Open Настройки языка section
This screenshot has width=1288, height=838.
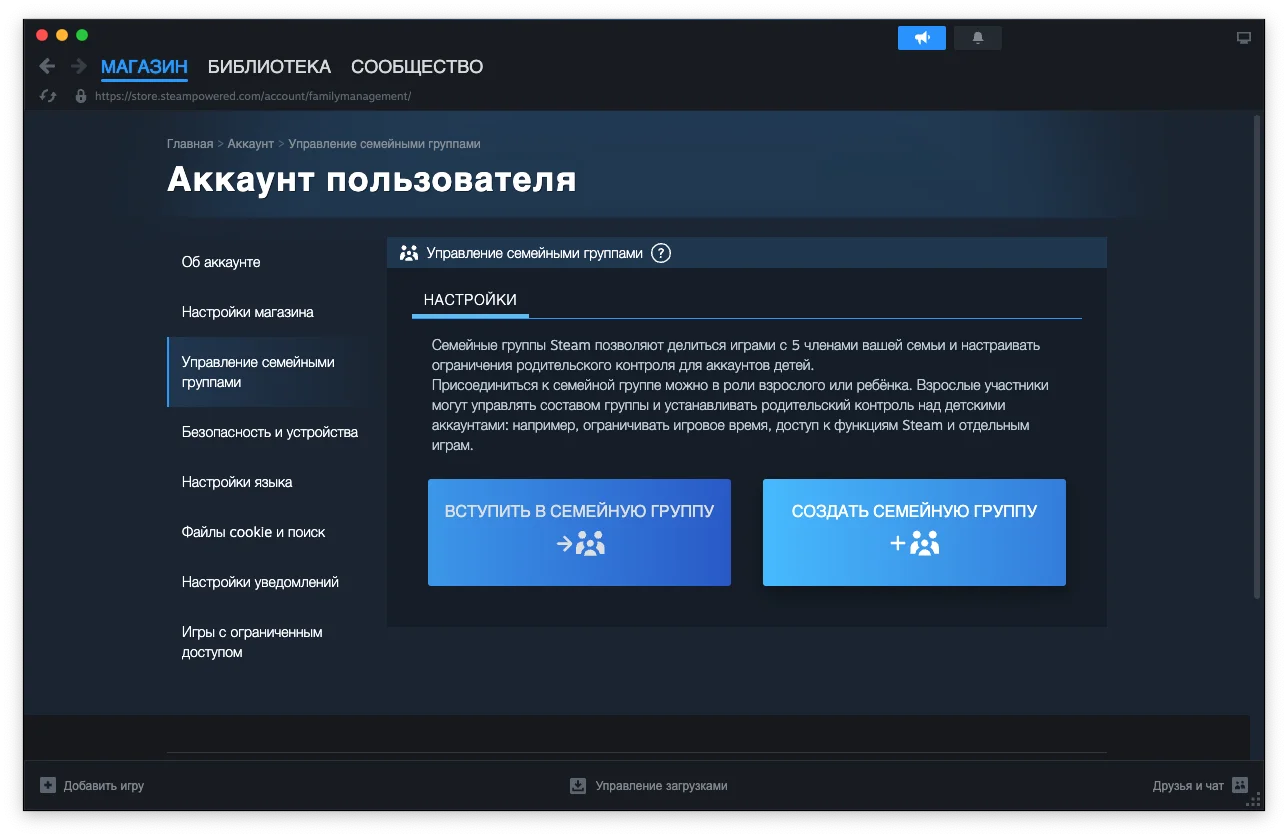tap(237, 482)
